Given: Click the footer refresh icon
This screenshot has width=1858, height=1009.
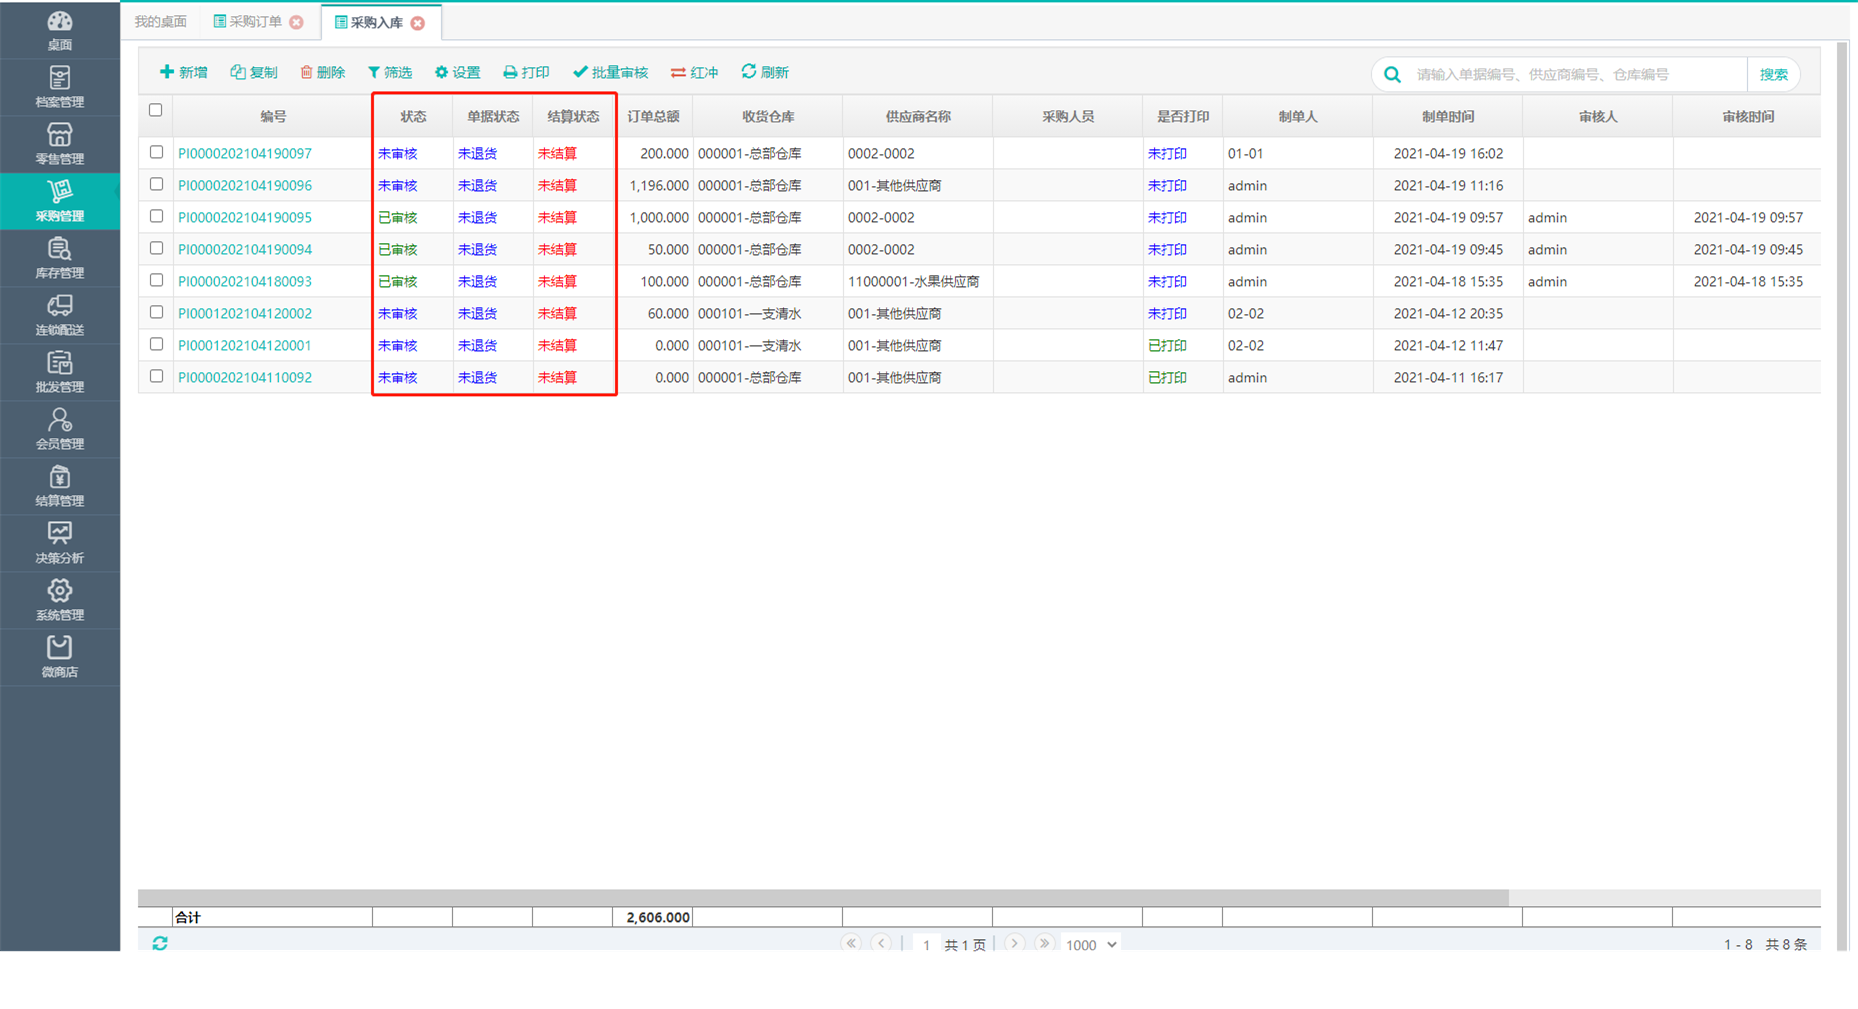Looking at the screenshot, I should tap(160, 943).
